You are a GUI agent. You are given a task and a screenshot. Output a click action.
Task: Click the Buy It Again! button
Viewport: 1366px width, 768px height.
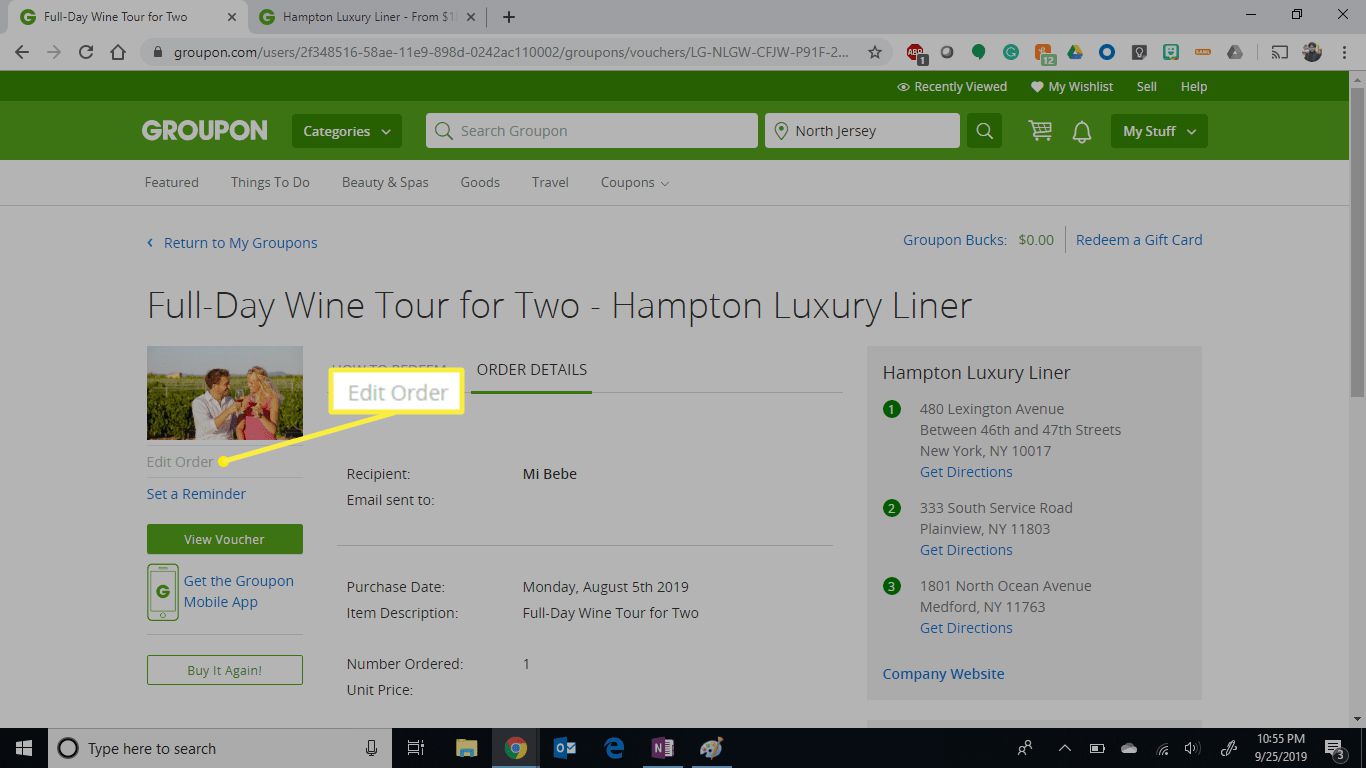(225, 670)
